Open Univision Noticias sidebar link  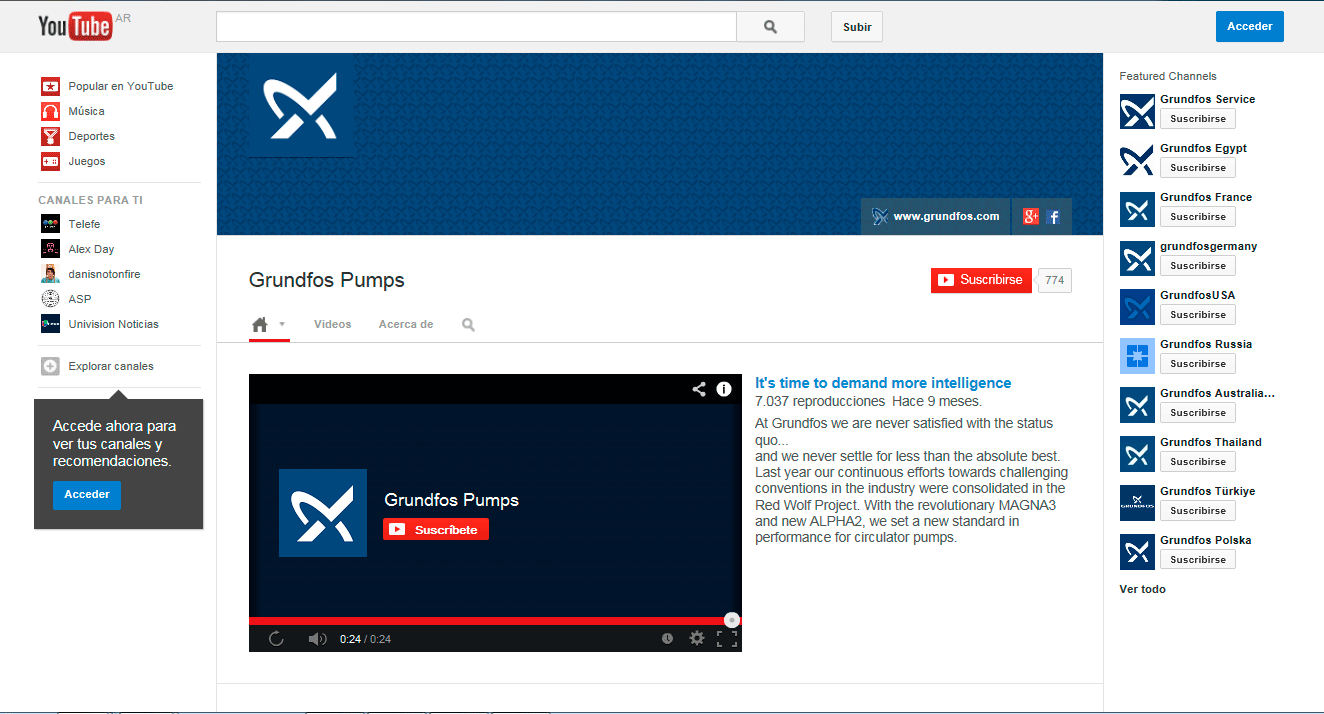(114, 324)
